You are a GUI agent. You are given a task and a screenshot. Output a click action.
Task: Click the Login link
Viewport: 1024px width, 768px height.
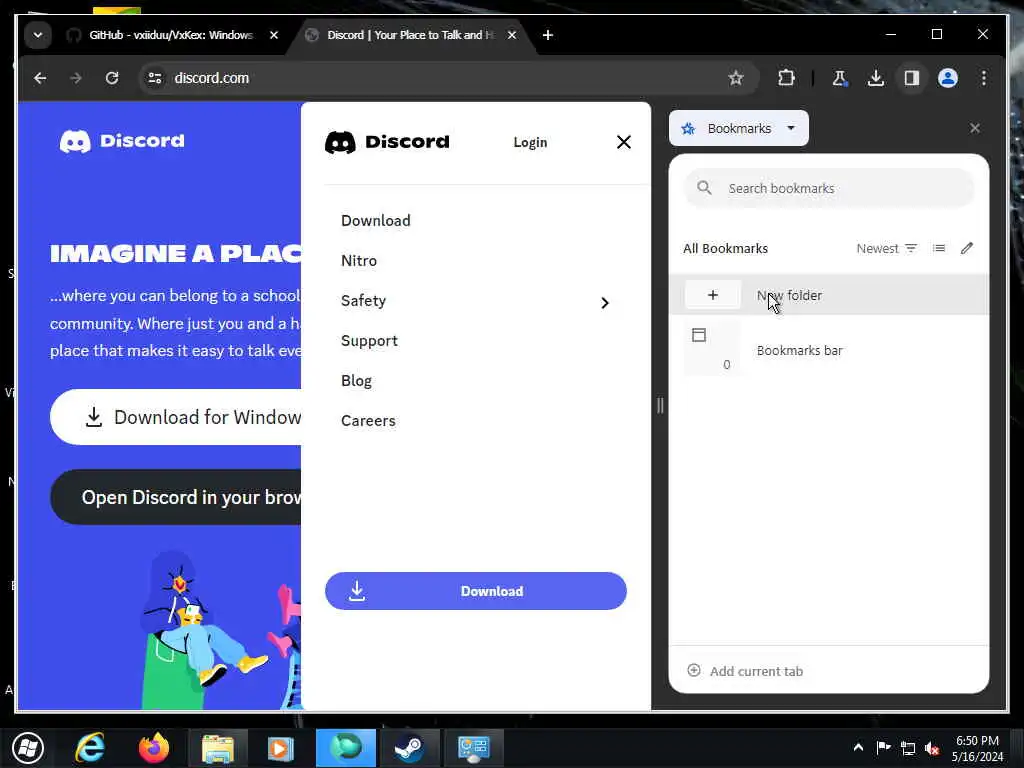tap(530, 142)
